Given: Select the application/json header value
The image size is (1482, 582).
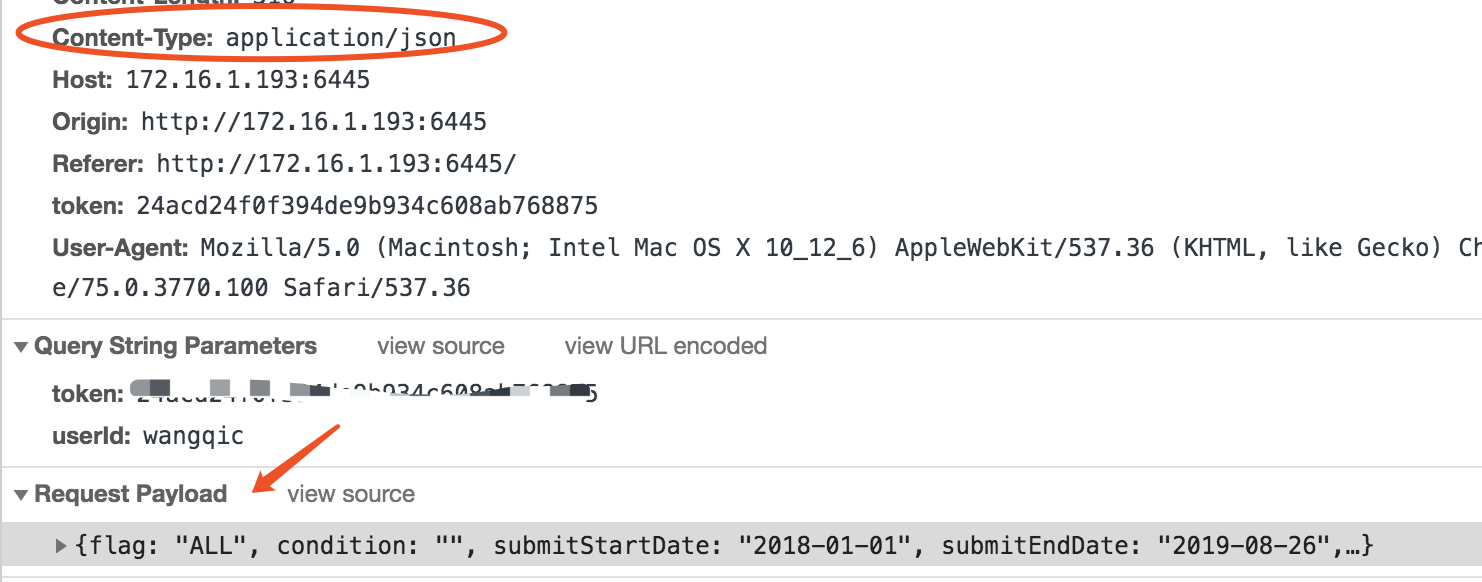Looking at the screenshot, I should point(341,38).
